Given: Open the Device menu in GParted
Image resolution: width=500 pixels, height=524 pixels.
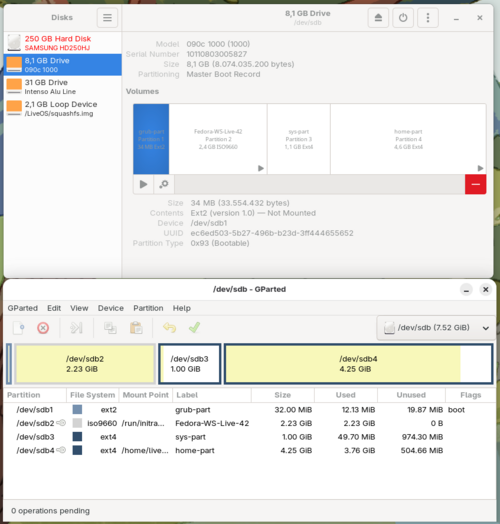Looking at the screenshot, I should [x=111, y=308].
